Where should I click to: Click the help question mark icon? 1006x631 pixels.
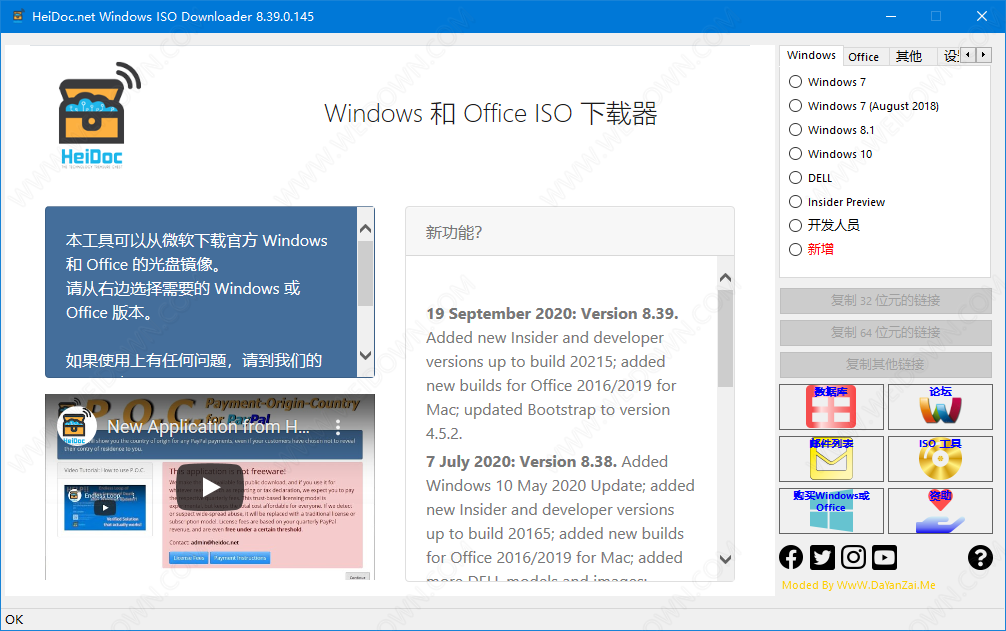coord(980,558)
